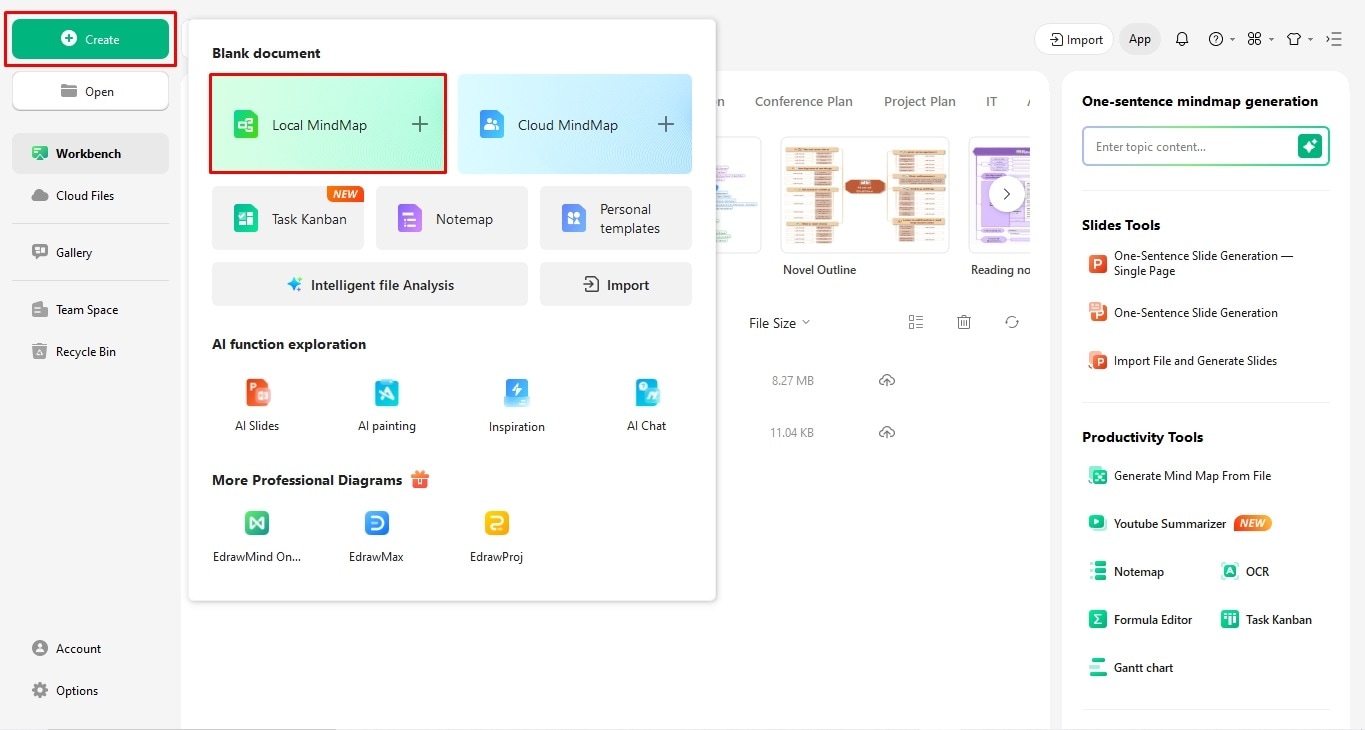Viewport: 1365px width, 730px height.
Task: Open the Novel Outline template thumbnail
Action: 864,194
